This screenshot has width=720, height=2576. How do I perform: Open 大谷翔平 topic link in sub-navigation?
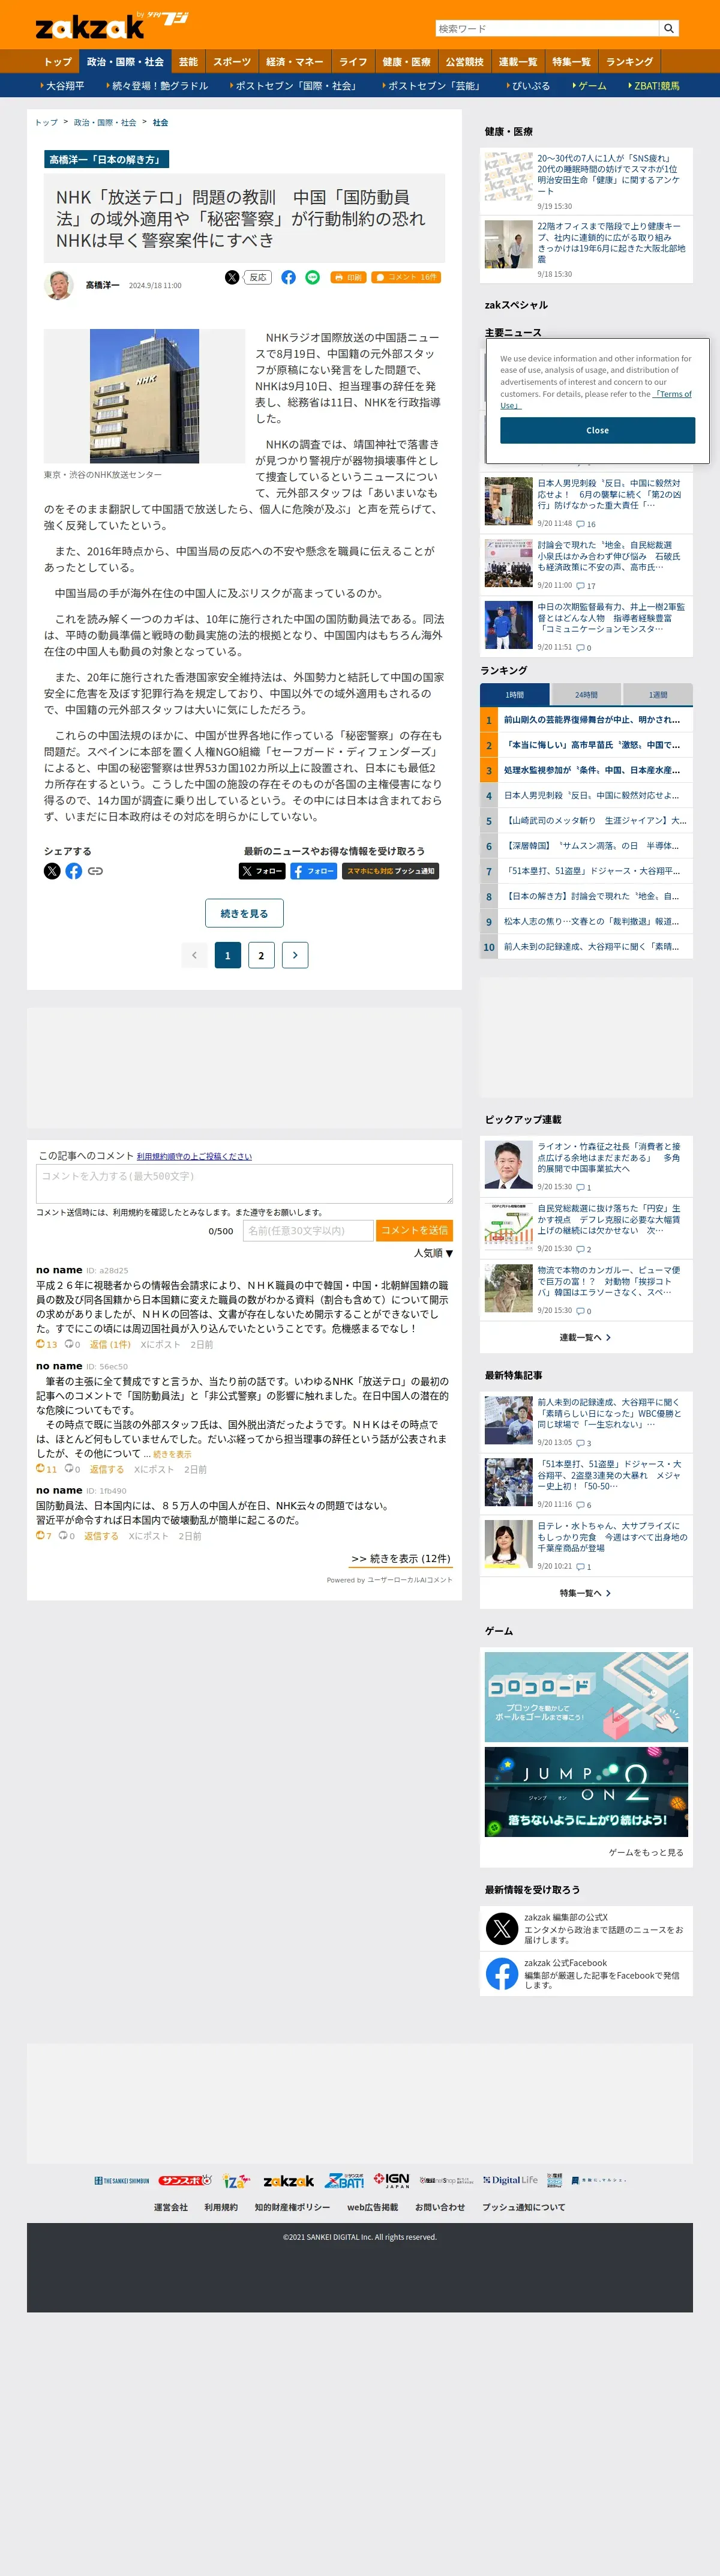click(64, 86)
